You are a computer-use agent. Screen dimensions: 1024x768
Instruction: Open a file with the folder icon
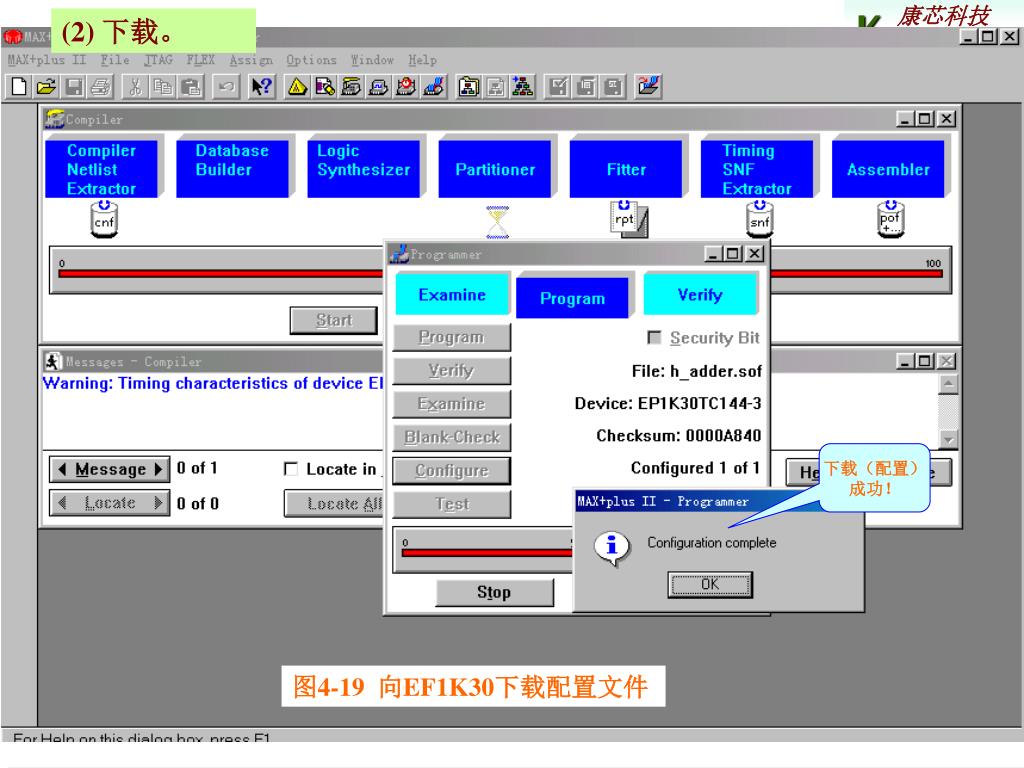tap(46, 86)
